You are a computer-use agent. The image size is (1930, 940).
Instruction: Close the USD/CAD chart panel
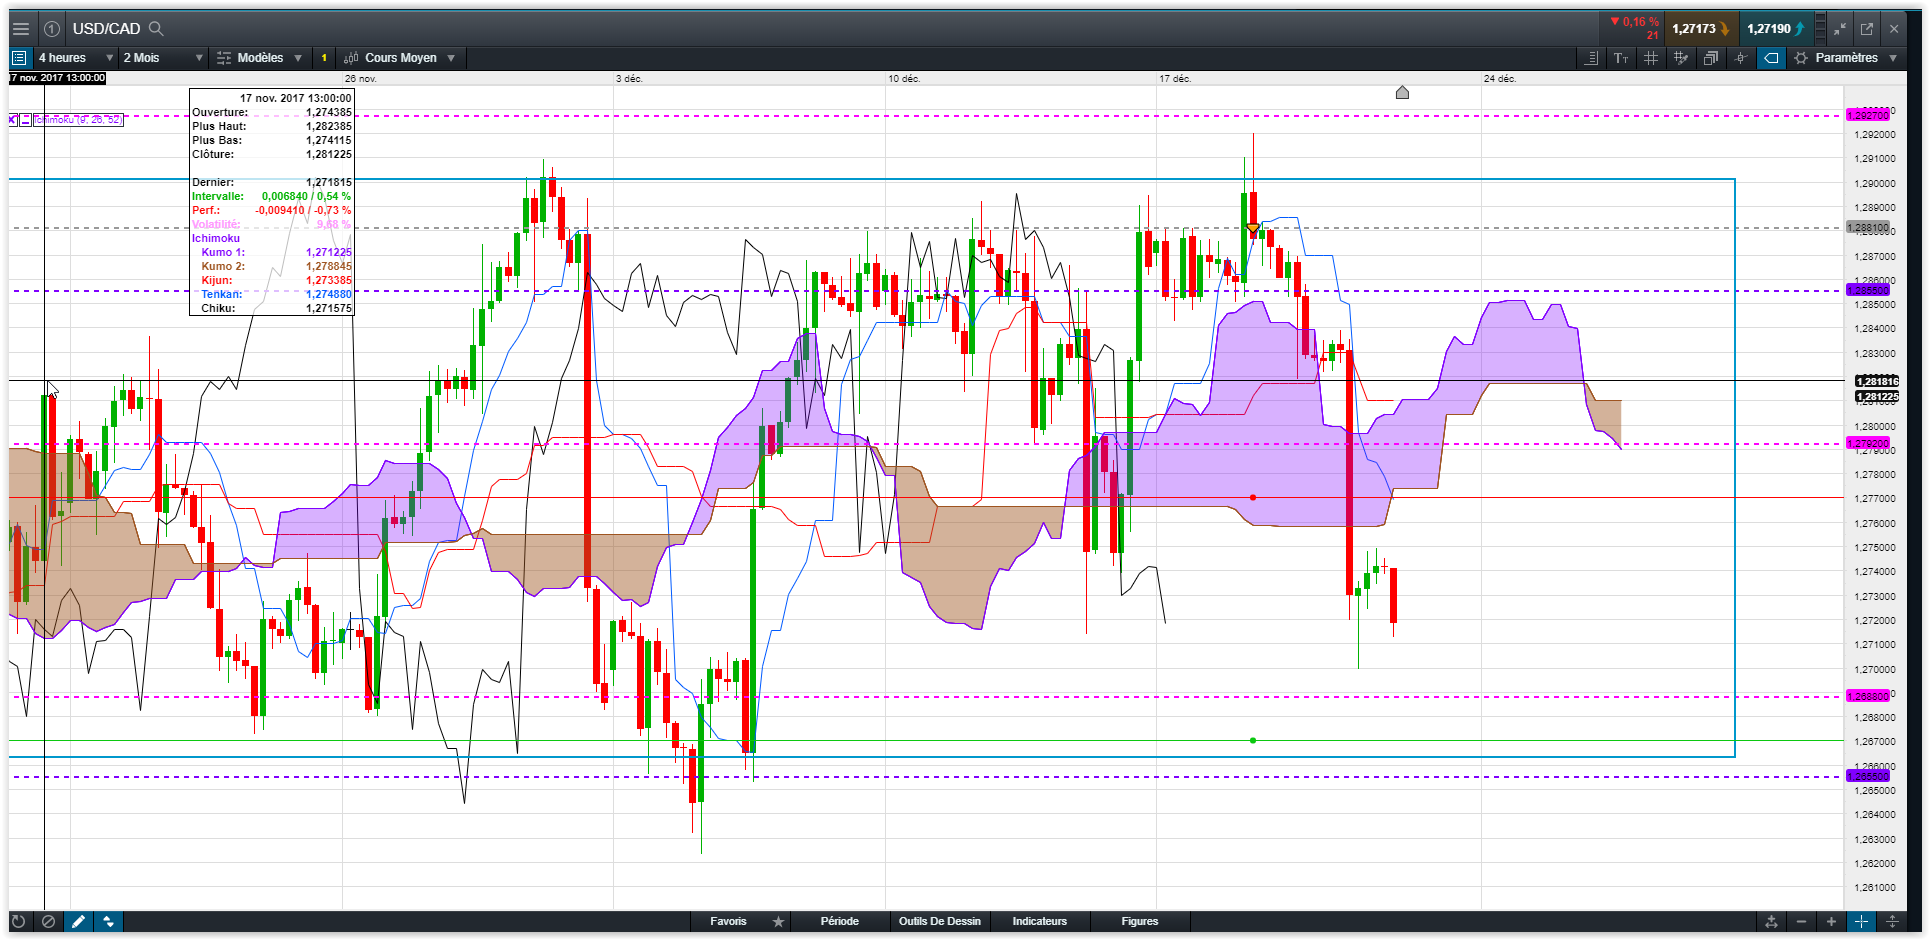click(x=1894, y=29)
